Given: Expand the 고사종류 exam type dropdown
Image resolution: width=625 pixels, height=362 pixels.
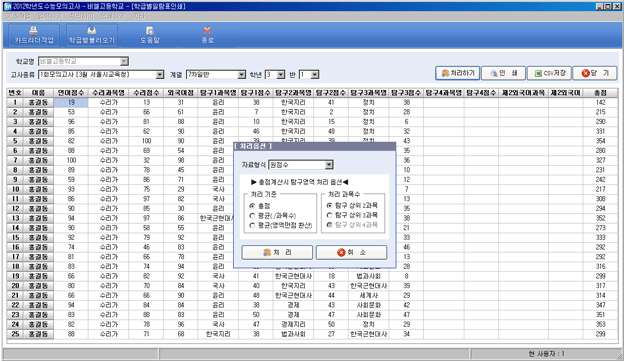Looking at the screenshot, I should 159,75.
